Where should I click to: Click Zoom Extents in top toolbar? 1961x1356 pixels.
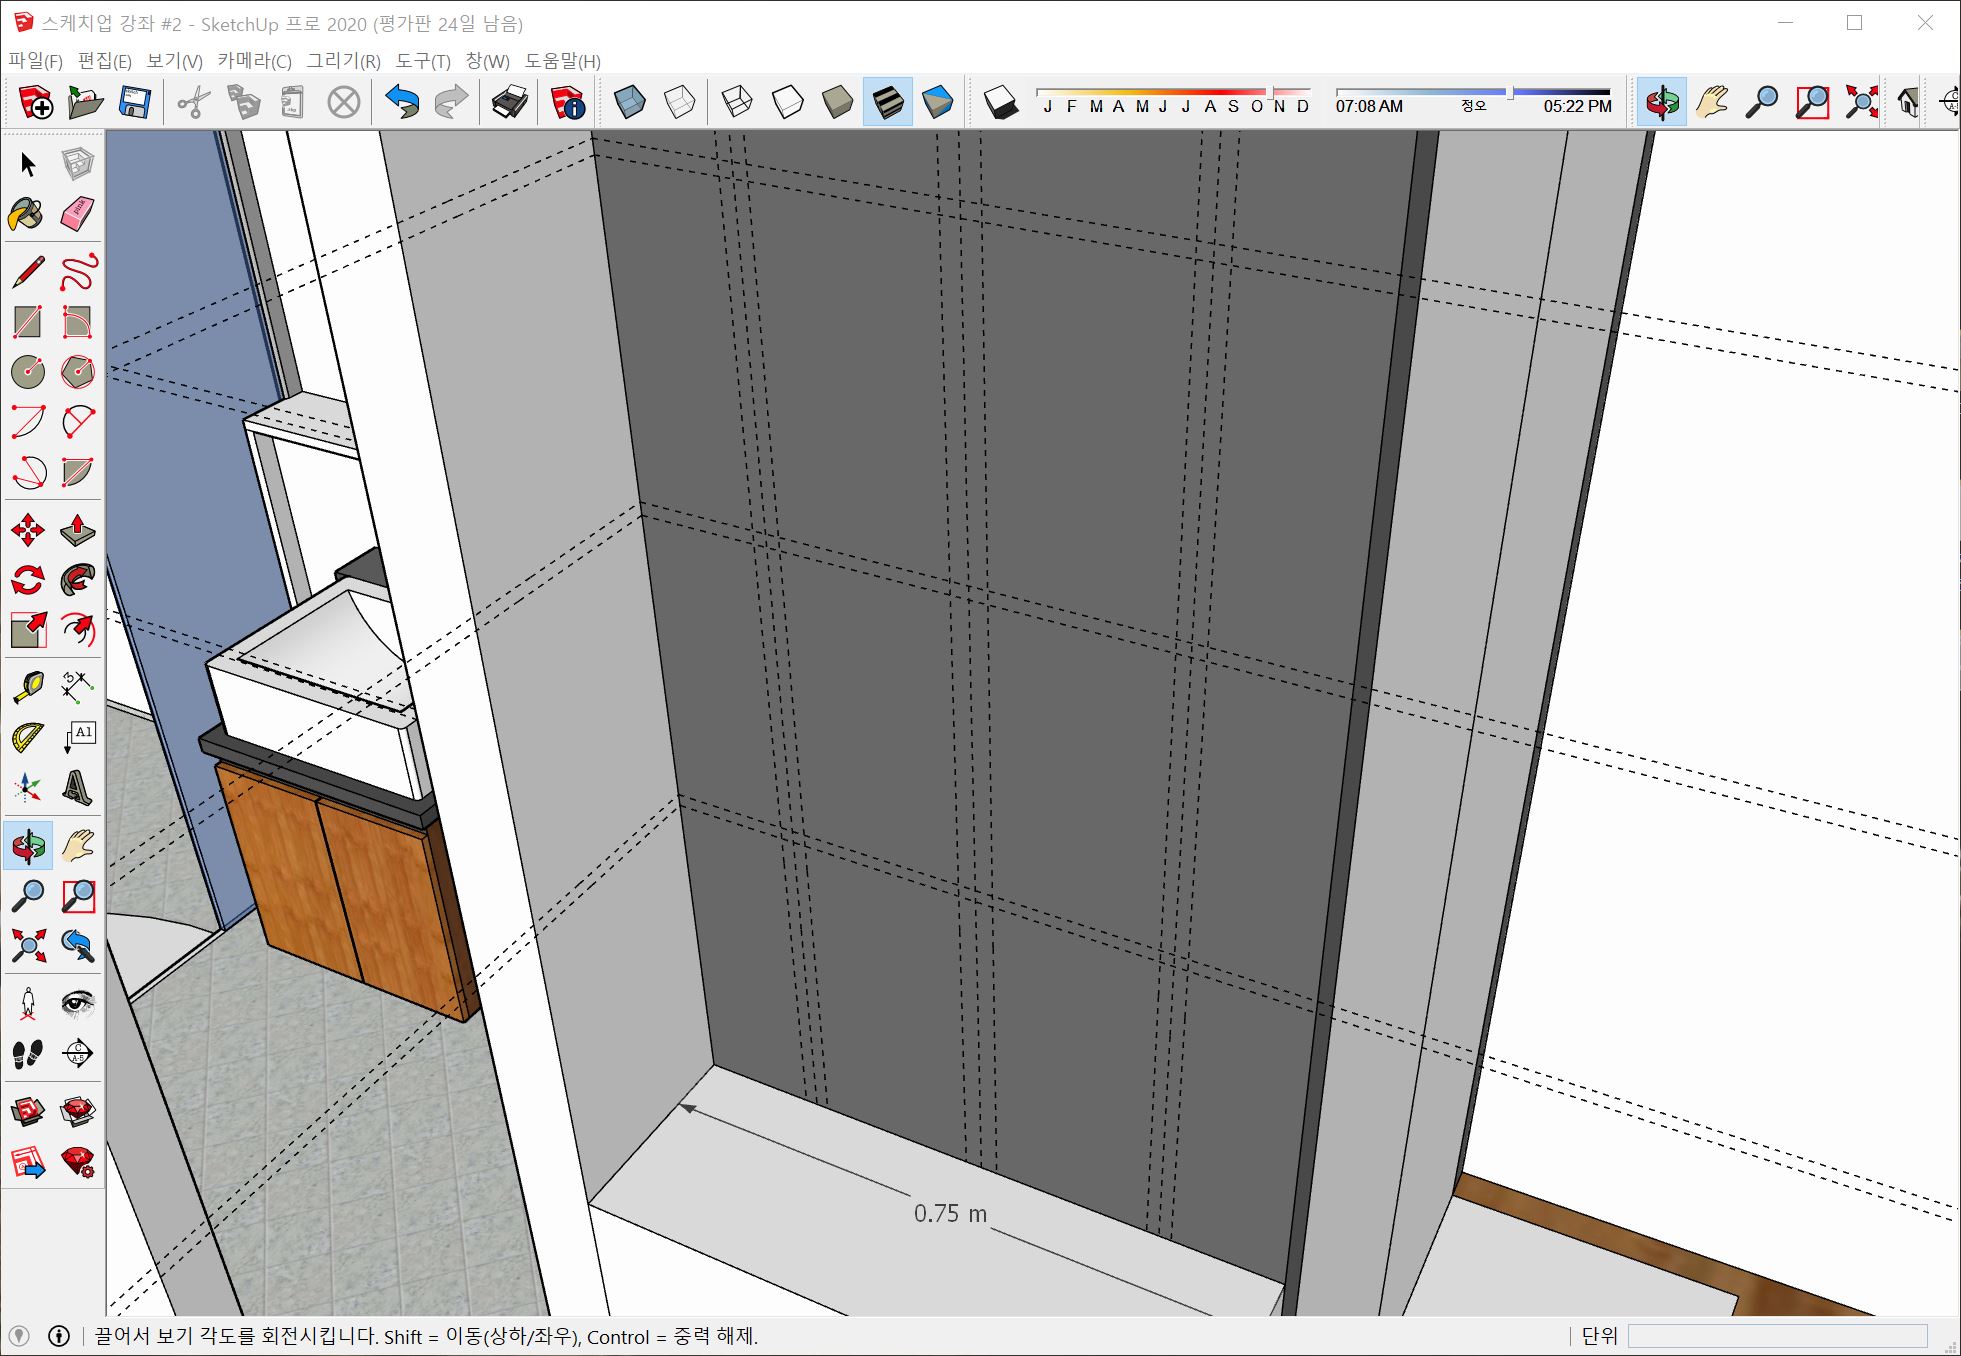(x=1861, y=102)
